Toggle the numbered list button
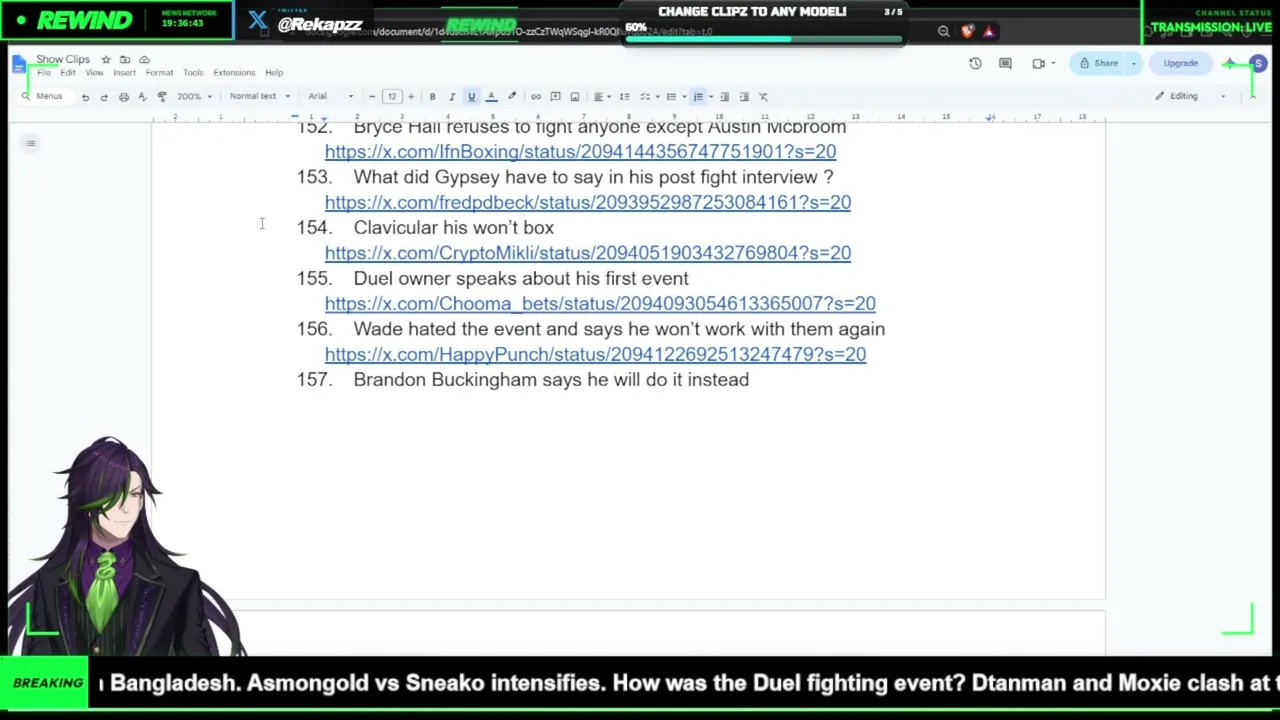 click(x=698, y=97)
